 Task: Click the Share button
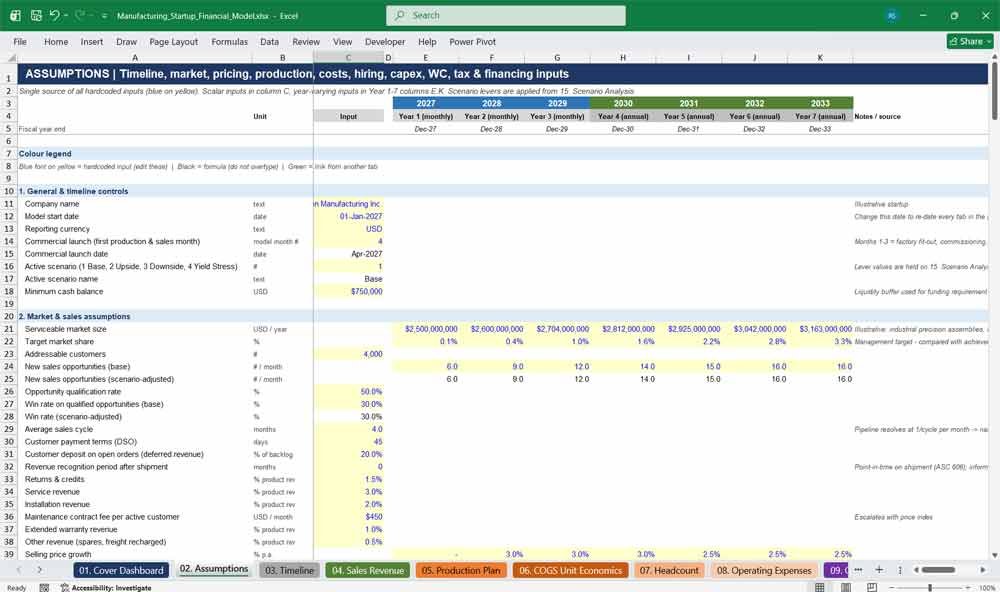click(x=970, y=41)
